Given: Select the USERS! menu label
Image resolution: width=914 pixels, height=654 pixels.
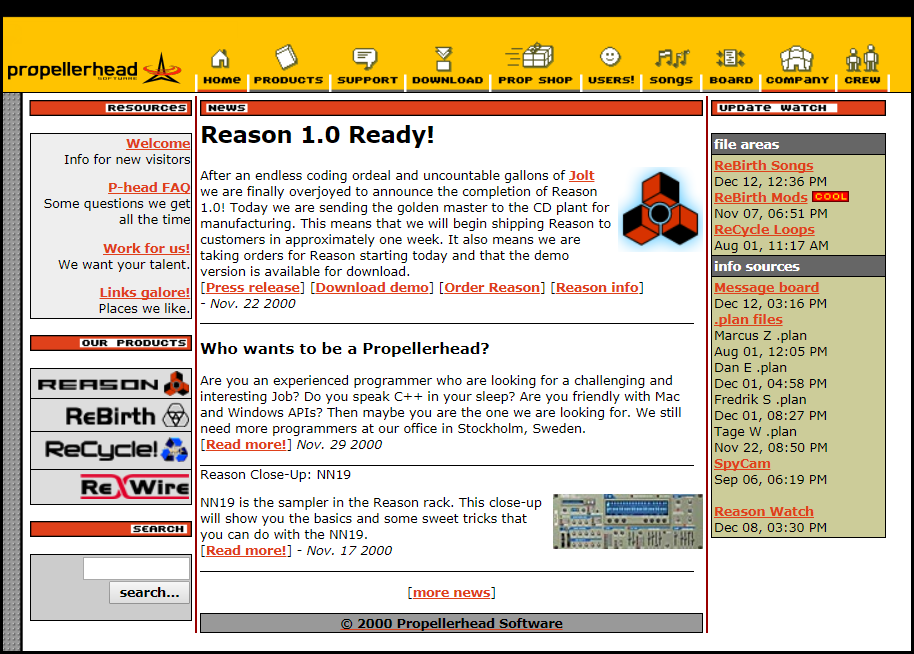Looking at the screenshot, I should [x=611, y=80].
